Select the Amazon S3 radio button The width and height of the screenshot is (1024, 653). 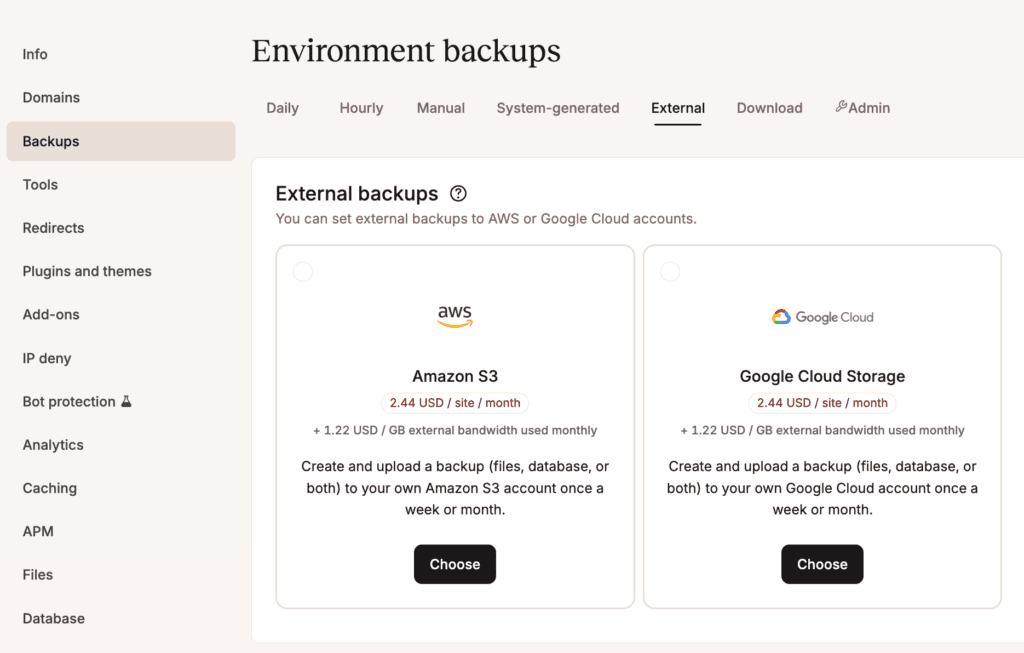coord(302,272)
